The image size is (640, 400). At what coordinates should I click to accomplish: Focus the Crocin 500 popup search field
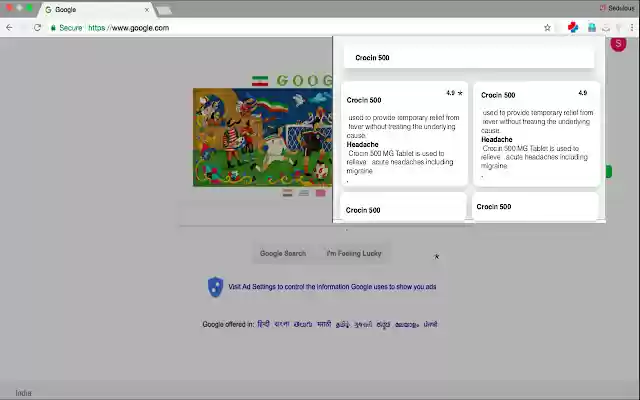[469, 58]
